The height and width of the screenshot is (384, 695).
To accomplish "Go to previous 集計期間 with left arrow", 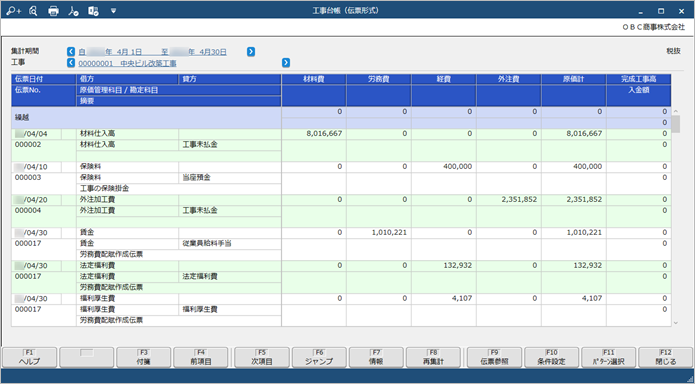I will (x=71, y=52).
